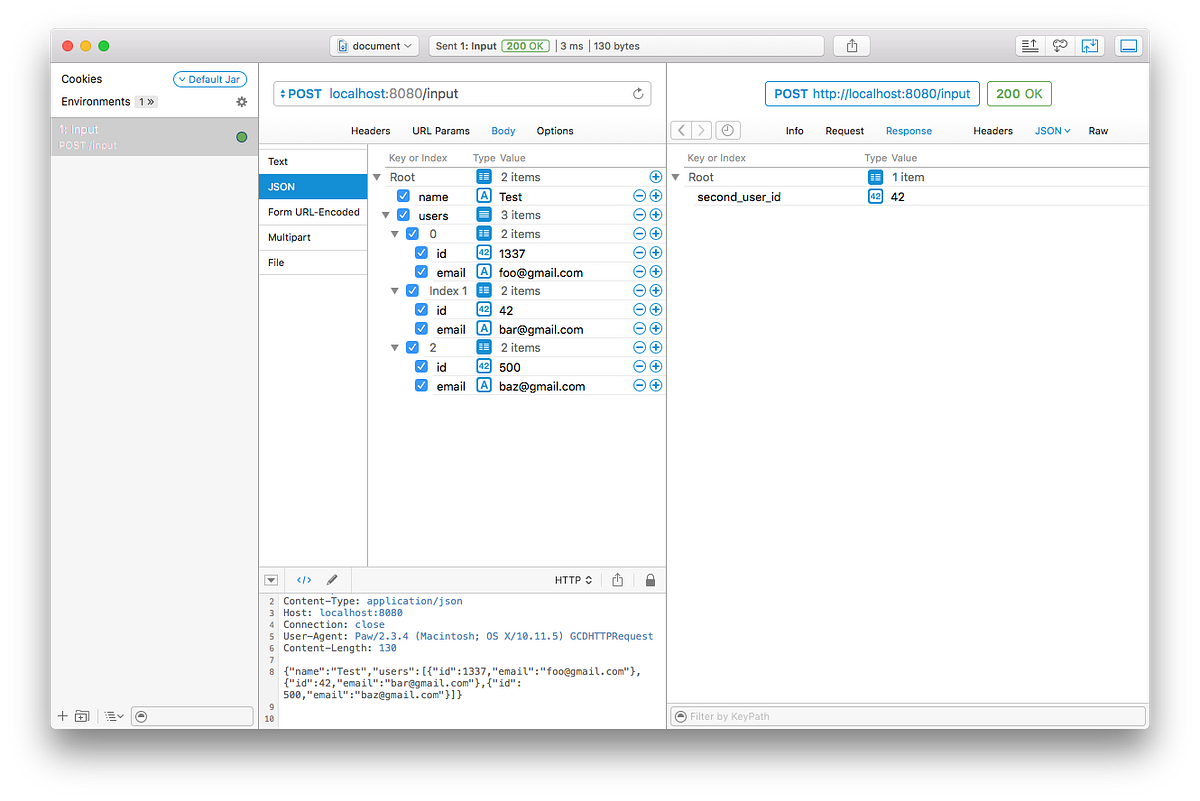Image resolution: width=1200 pixels, height=801 pixels.
Task: Open the Environments gear settings icon
Action: coord(241,102)
